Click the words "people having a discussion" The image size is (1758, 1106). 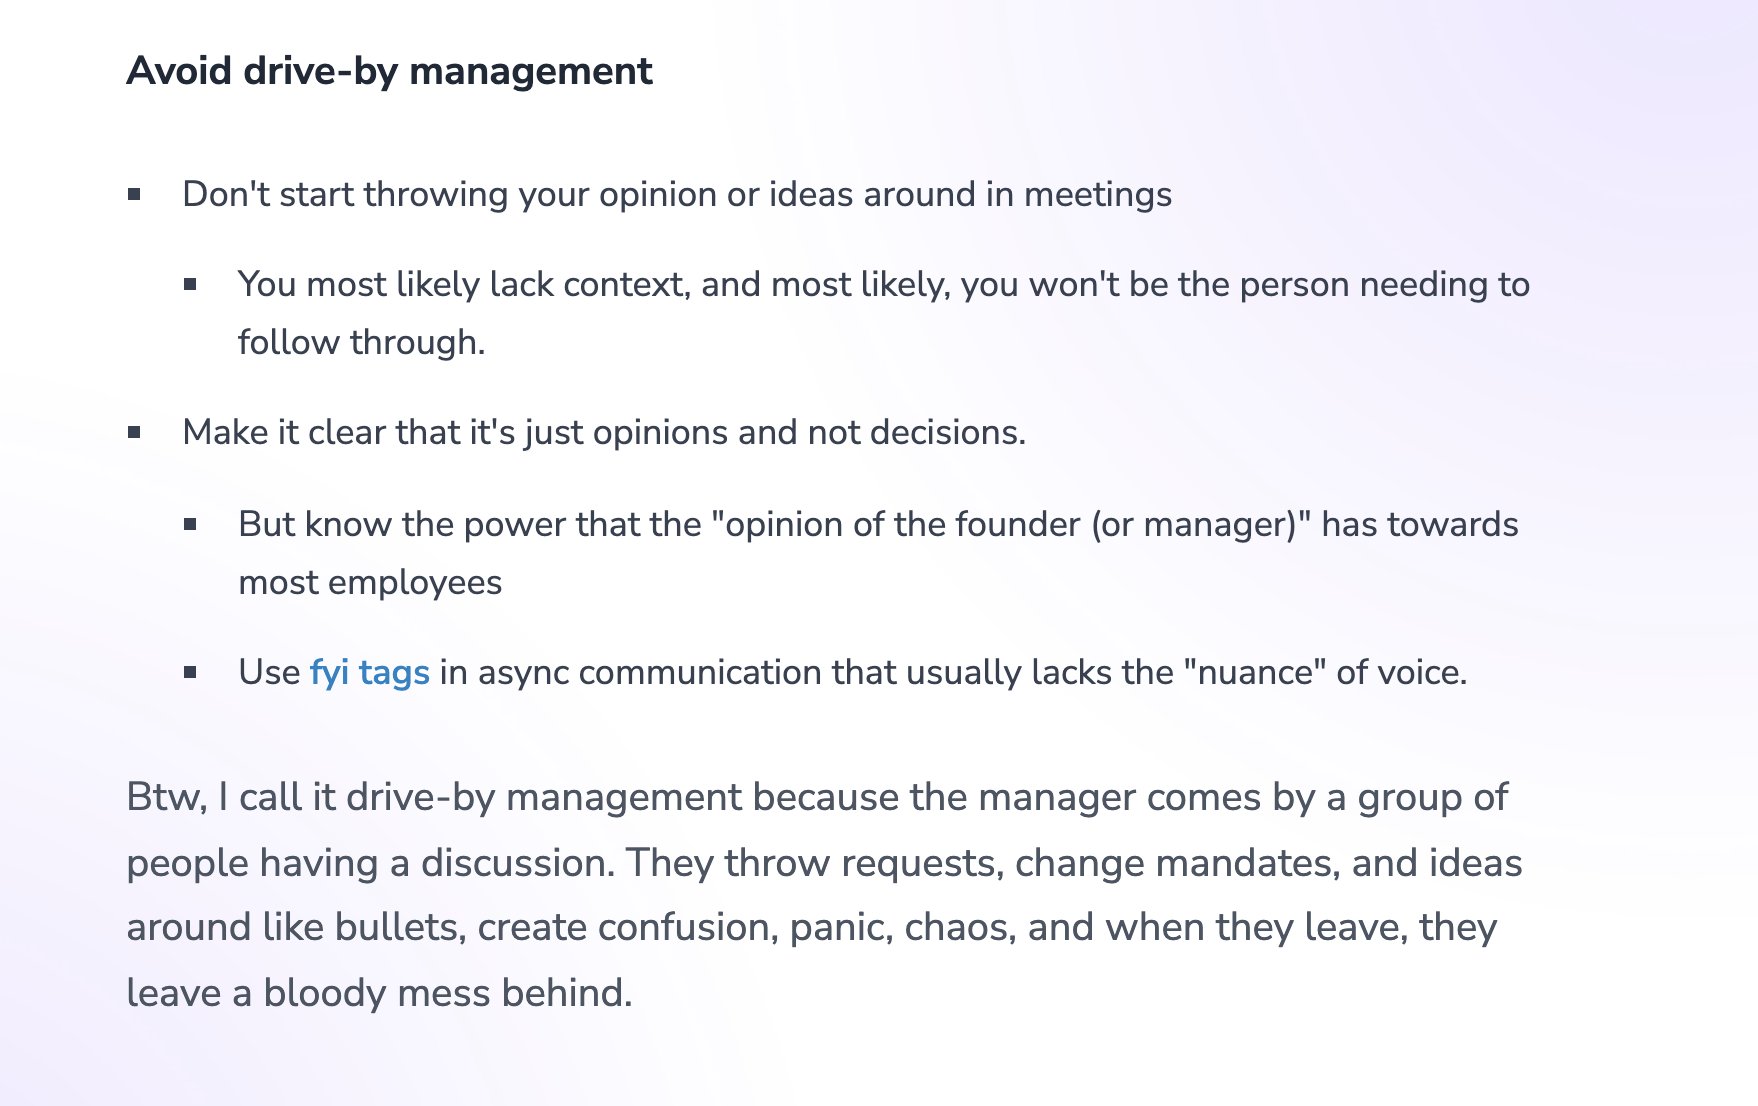(370, 864)
